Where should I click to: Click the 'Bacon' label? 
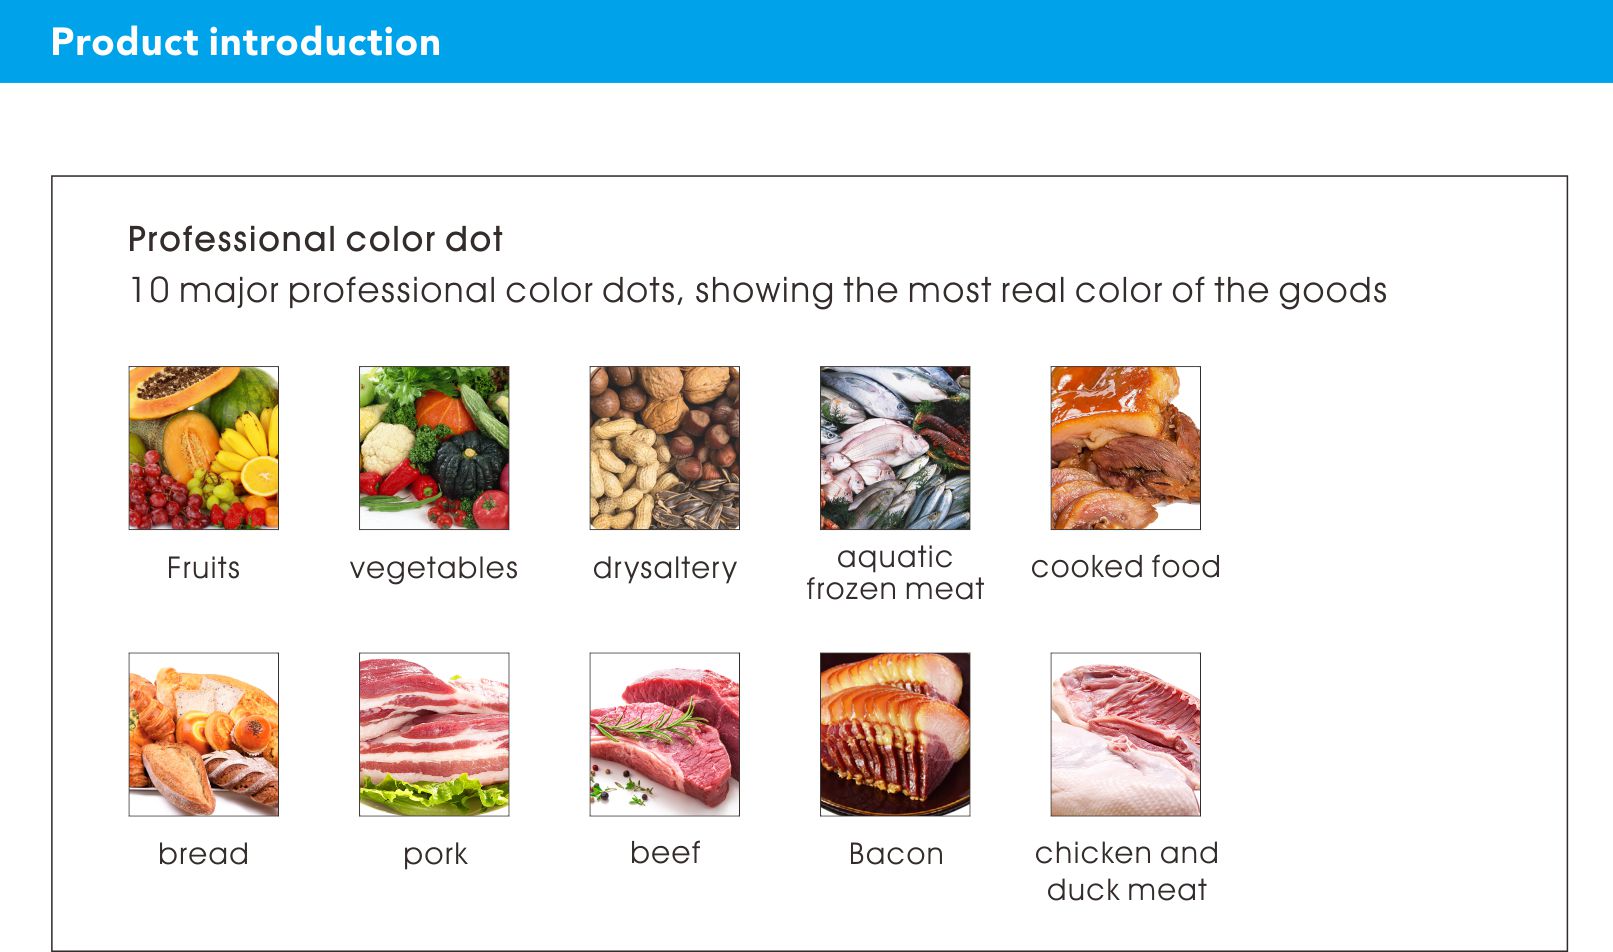[x=896, y=854]
